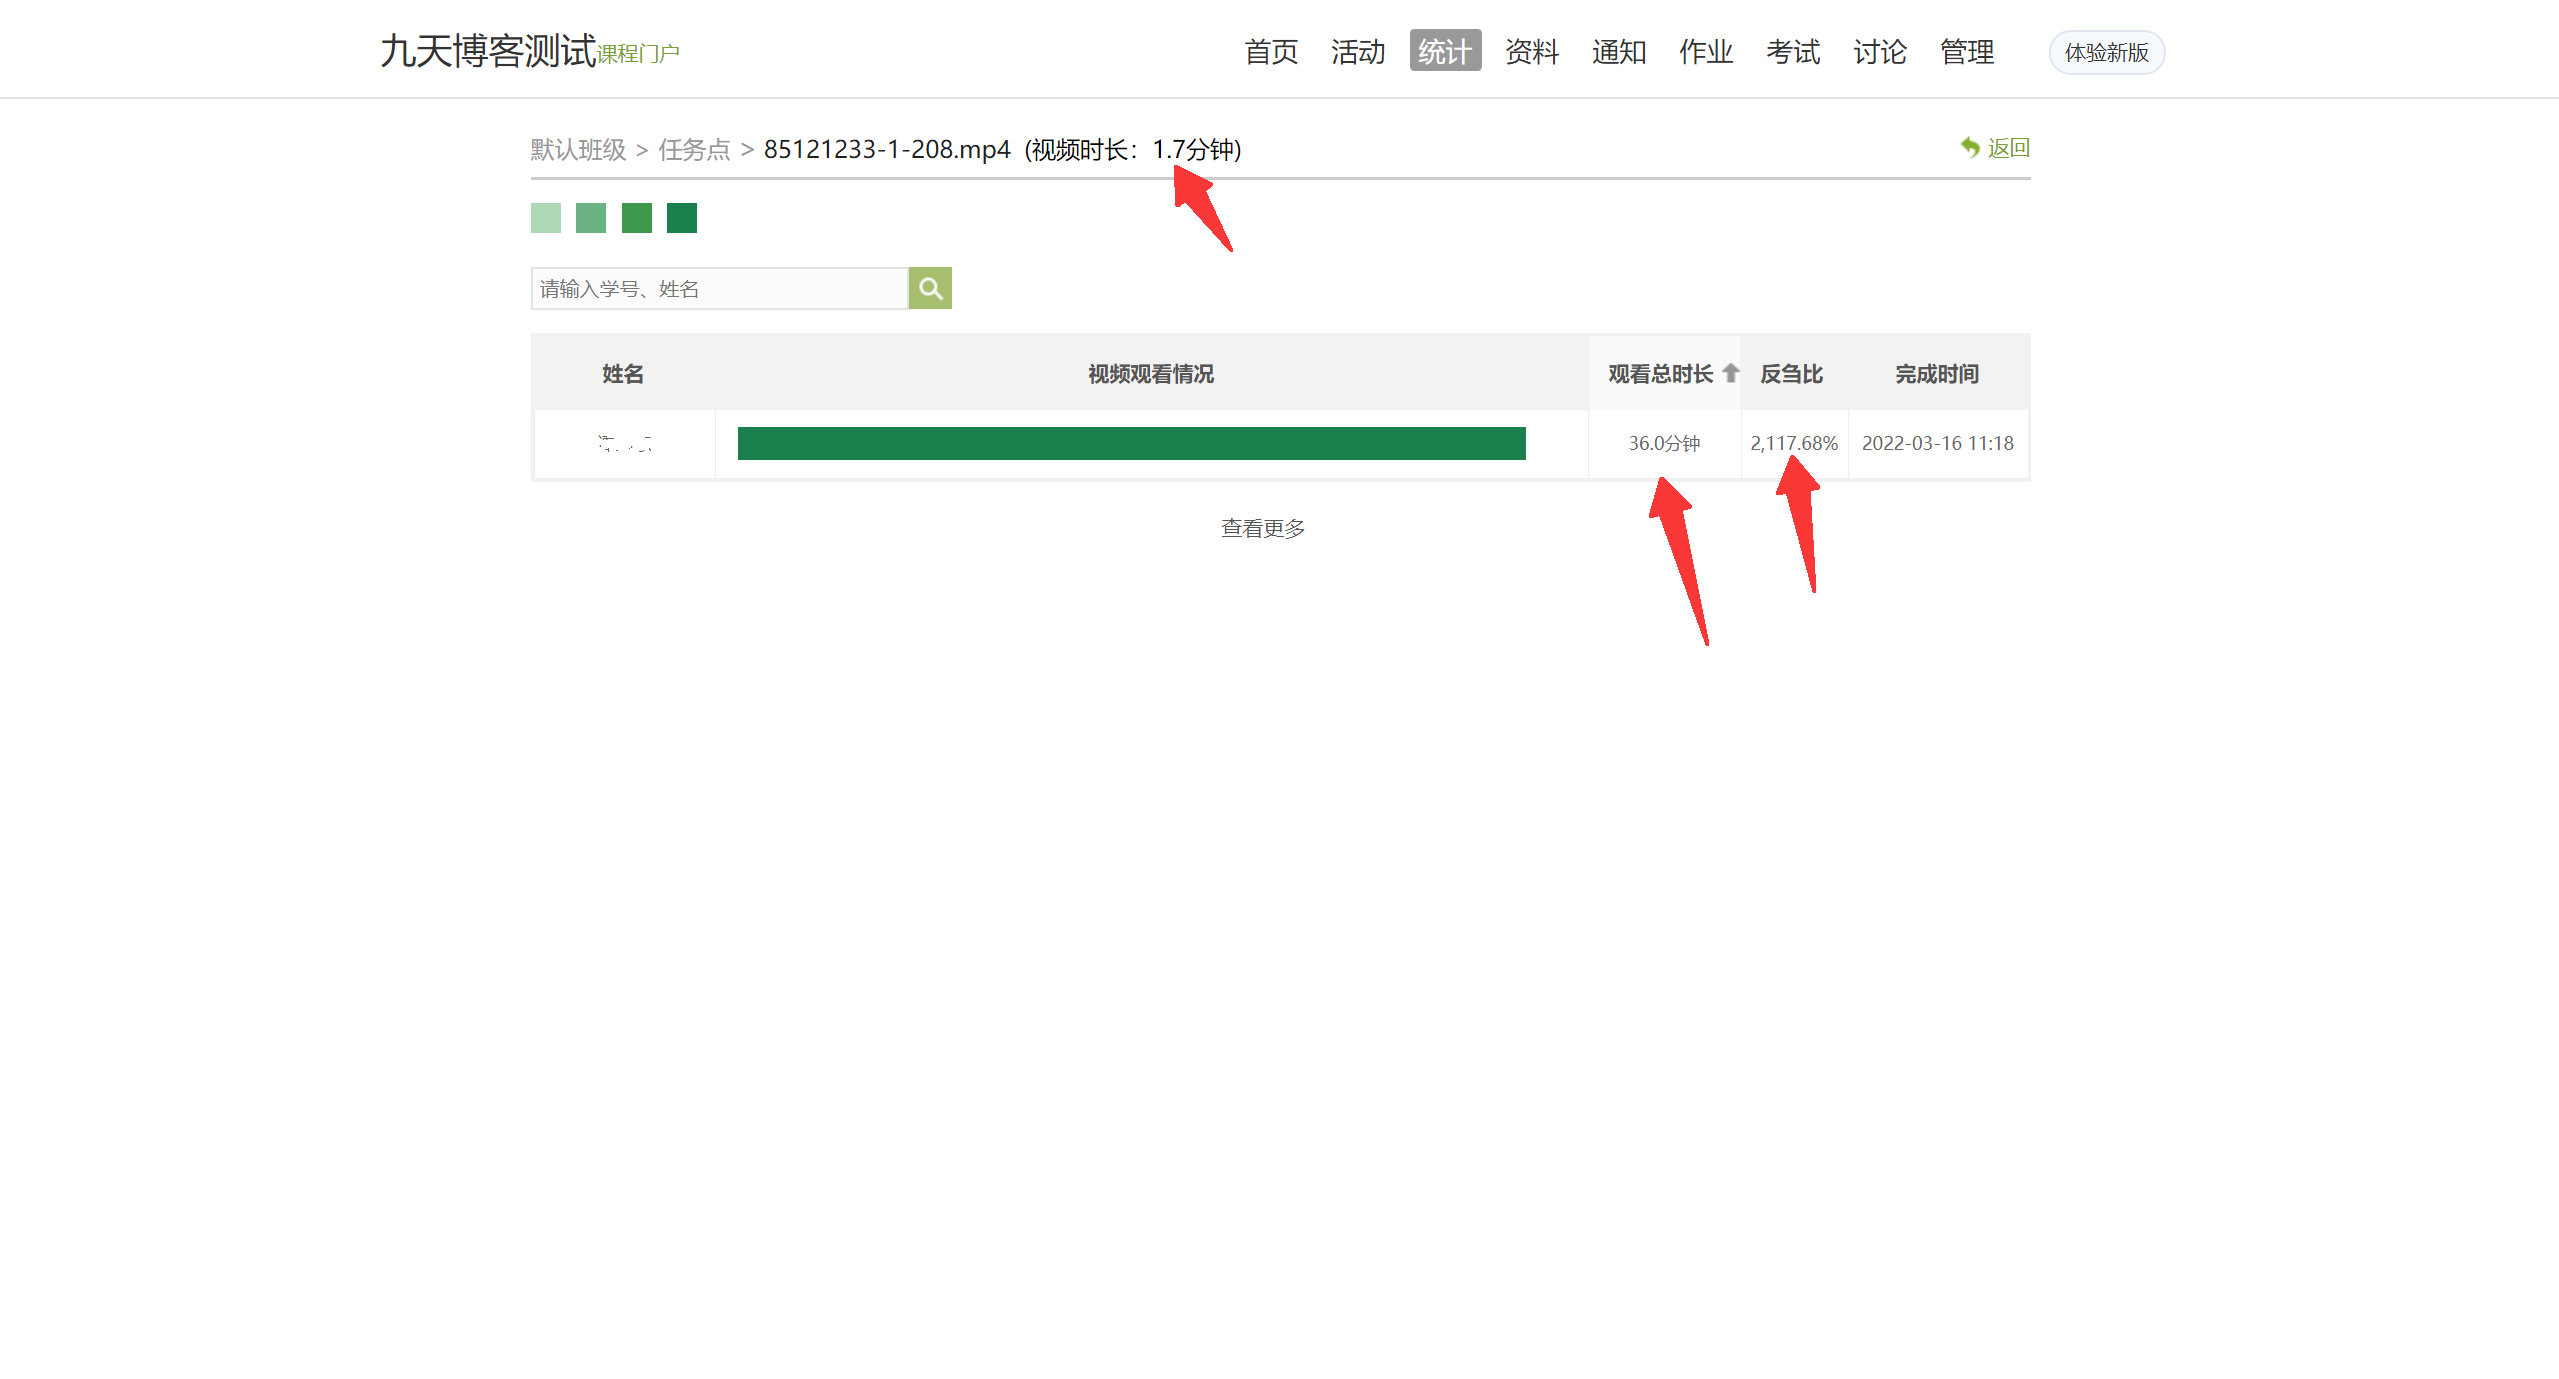Click the return arrow icon beside 返回
Viewport: 2559px width, 1379px height.
point(1969,147)
